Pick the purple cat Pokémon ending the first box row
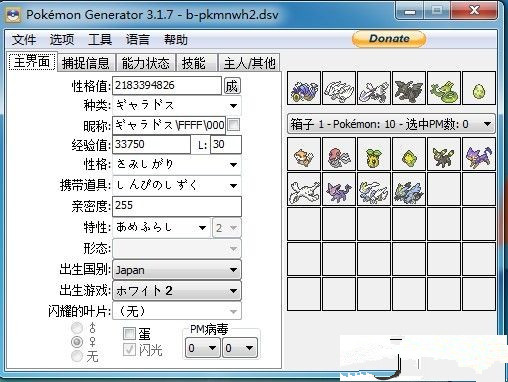 [x=479, y=154]
